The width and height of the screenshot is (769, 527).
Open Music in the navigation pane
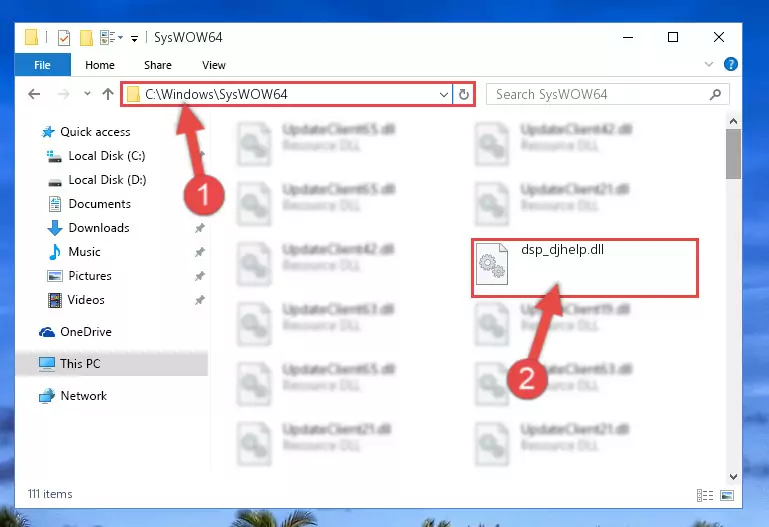[x=84, y=252]
